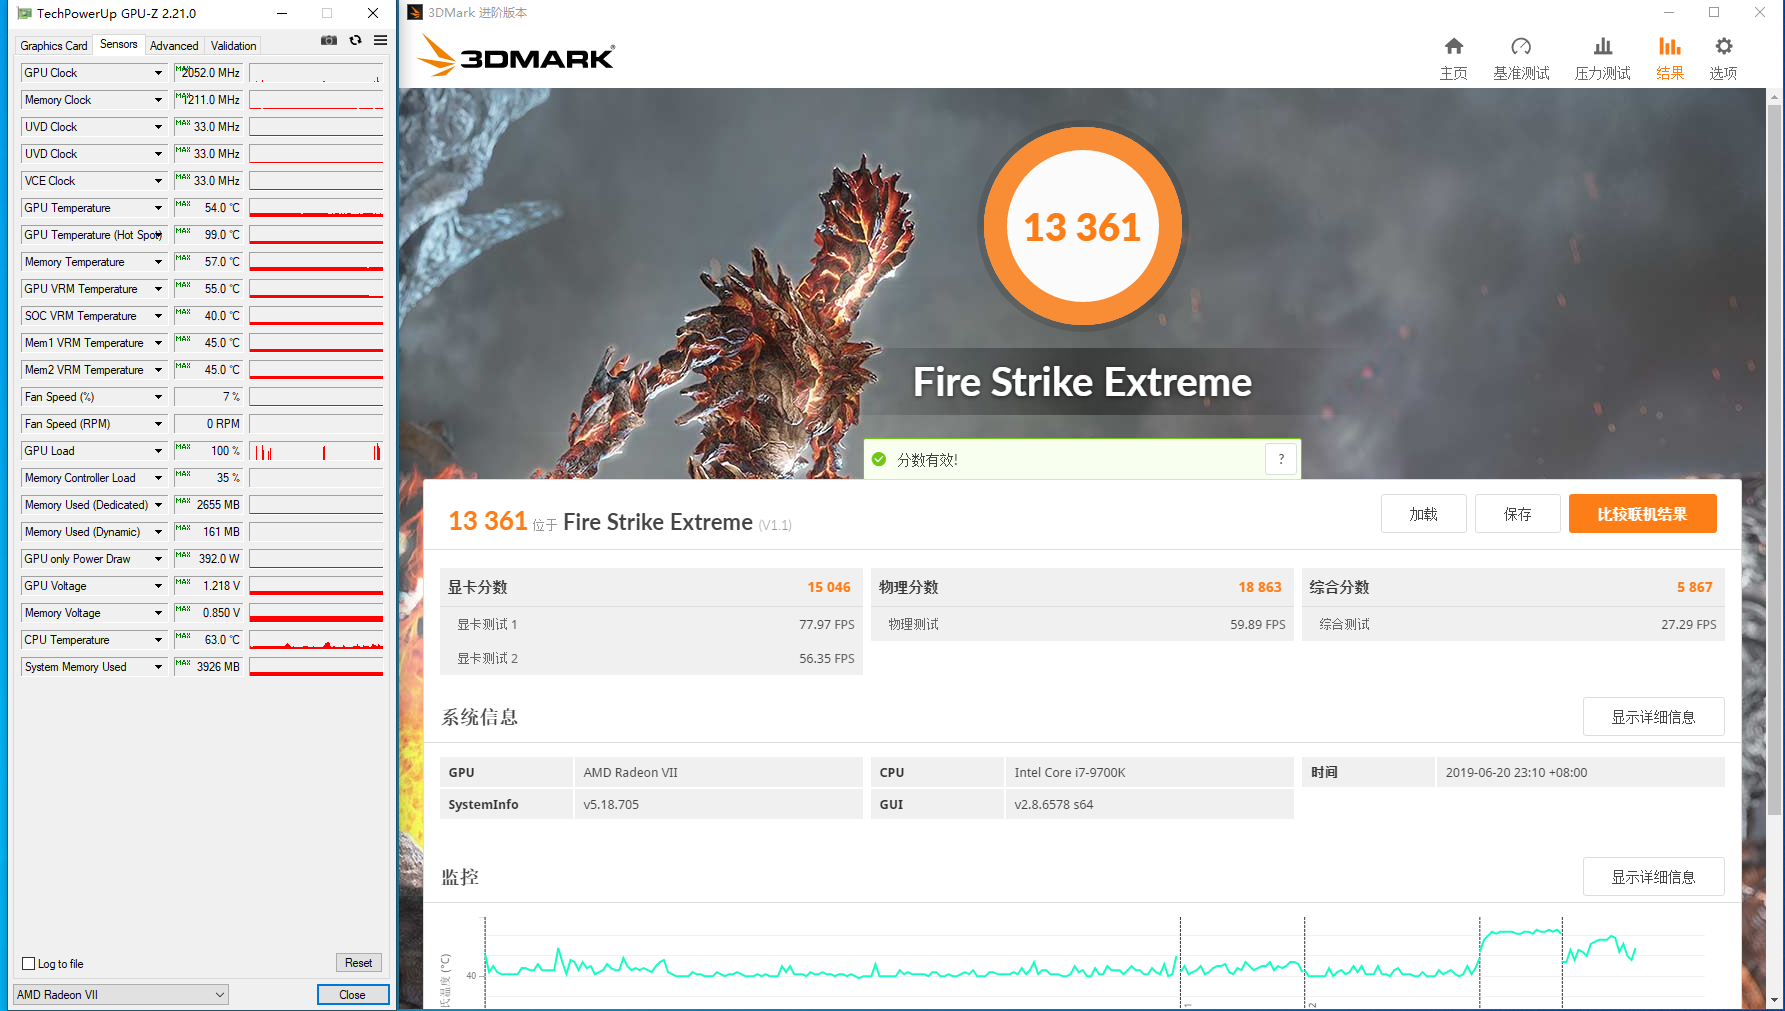
Task: Click the 3DMark app icon in title bar
Action: [415, 12]
